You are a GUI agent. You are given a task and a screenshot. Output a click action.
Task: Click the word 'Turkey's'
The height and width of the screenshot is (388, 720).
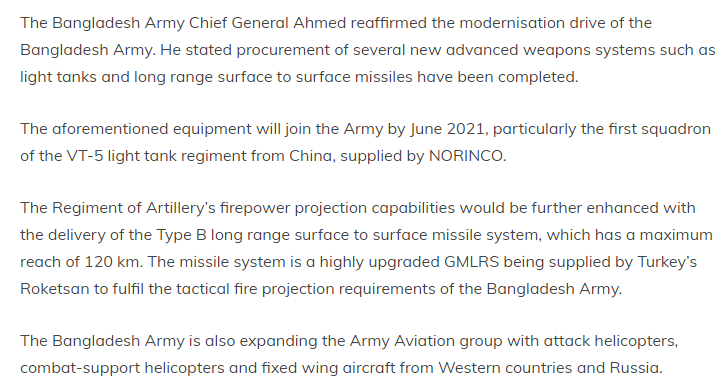[x=667, y=262]
